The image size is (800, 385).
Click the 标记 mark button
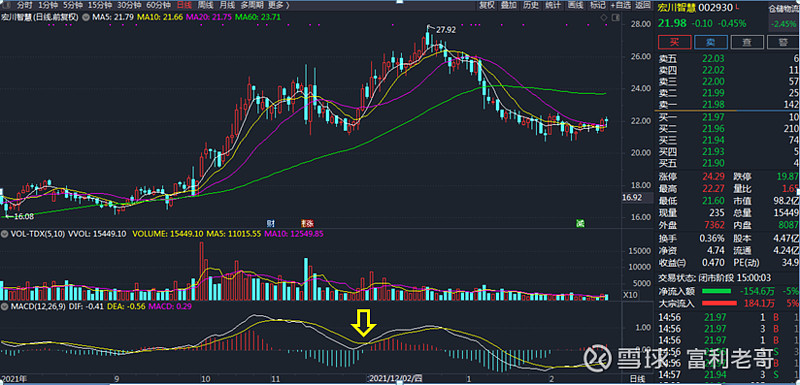pyautogui.click(x=597, y=5)
